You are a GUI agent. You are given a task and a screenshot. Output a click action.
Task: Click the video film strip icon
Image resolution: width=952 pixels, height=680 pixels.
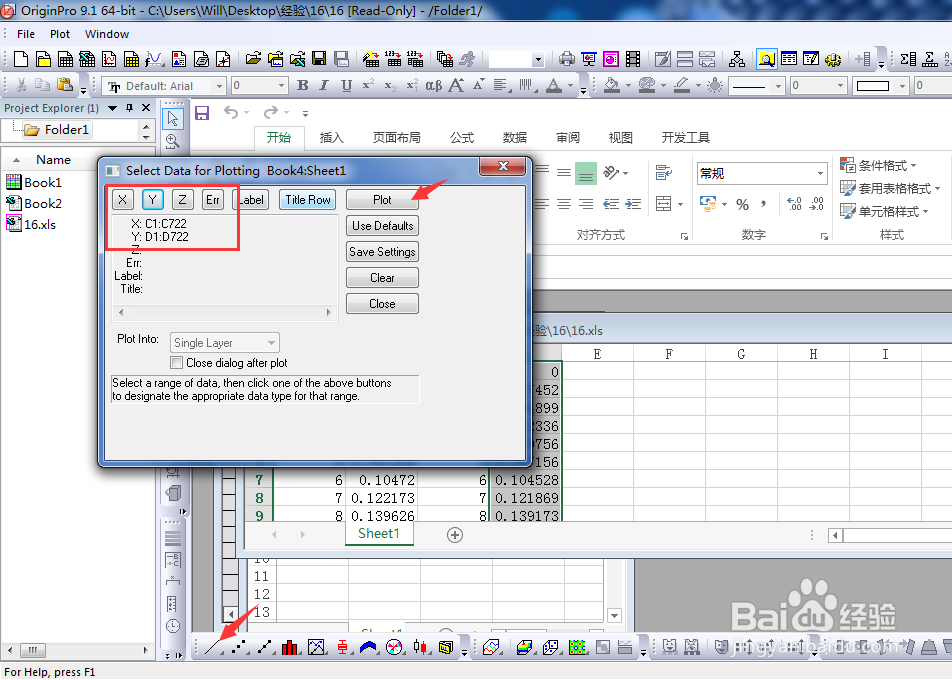(633, 59)
